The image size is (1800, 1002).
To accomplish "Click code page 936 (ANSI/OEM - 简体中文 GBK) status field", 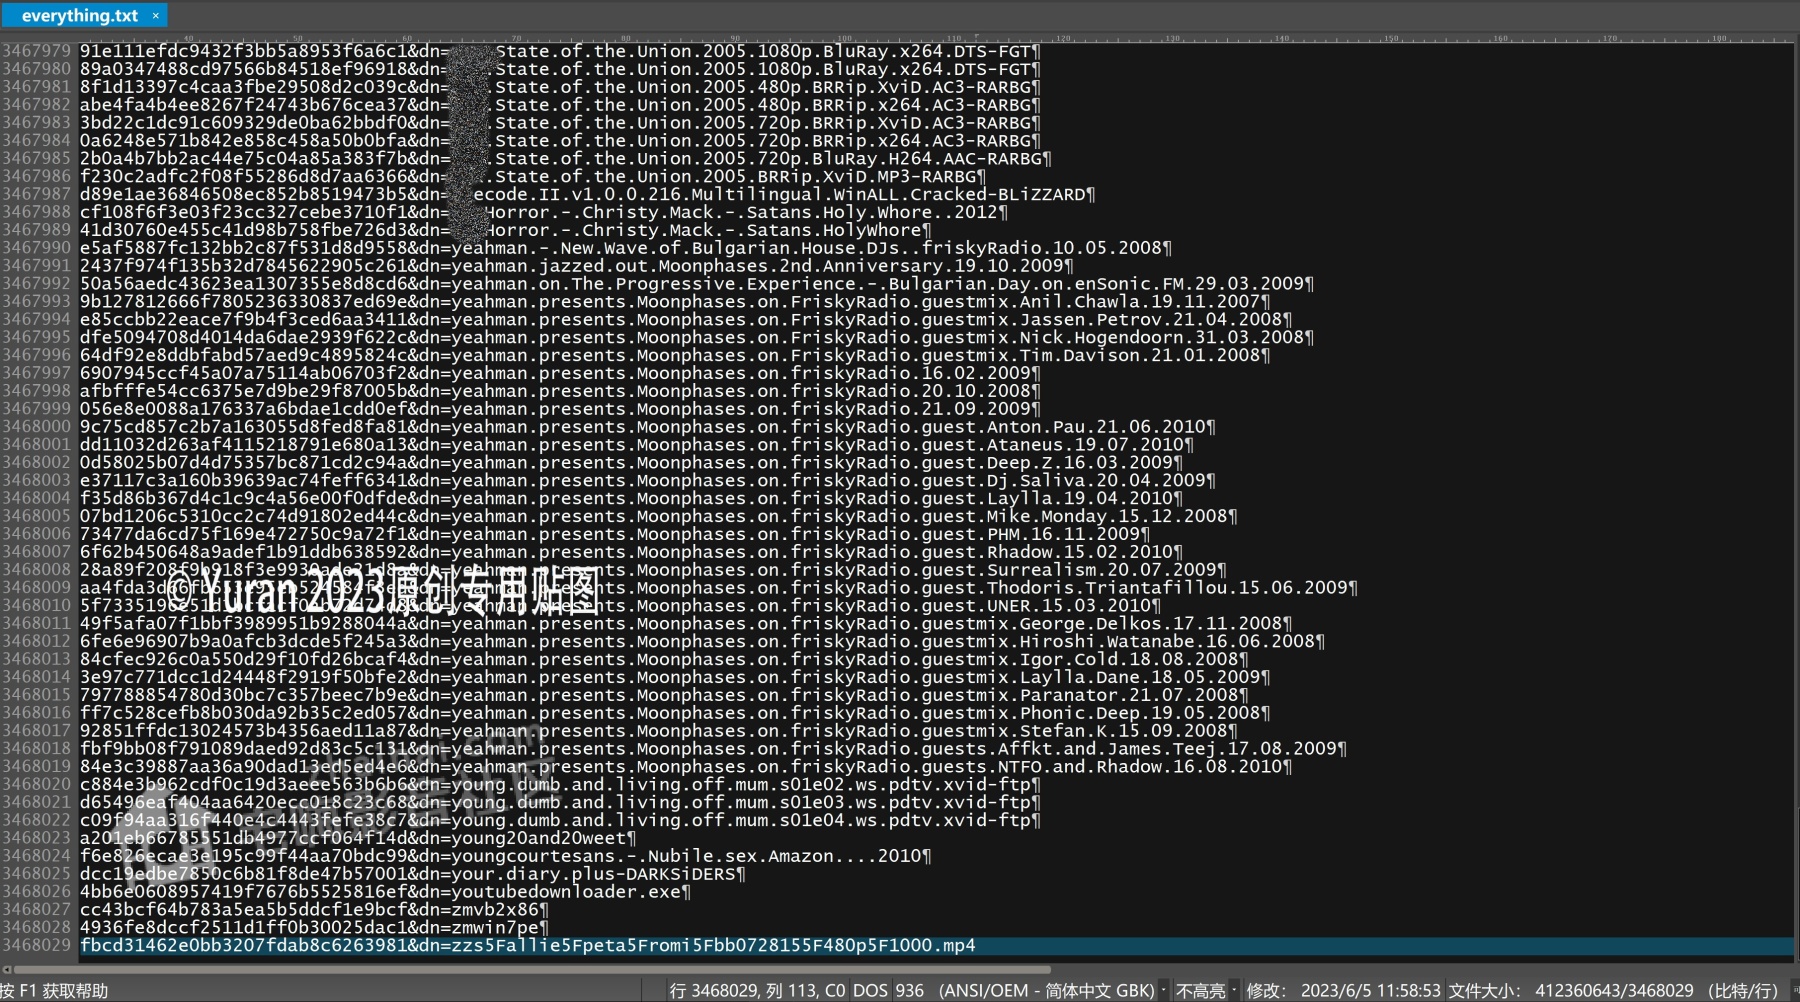I will tap(1025, 990).
